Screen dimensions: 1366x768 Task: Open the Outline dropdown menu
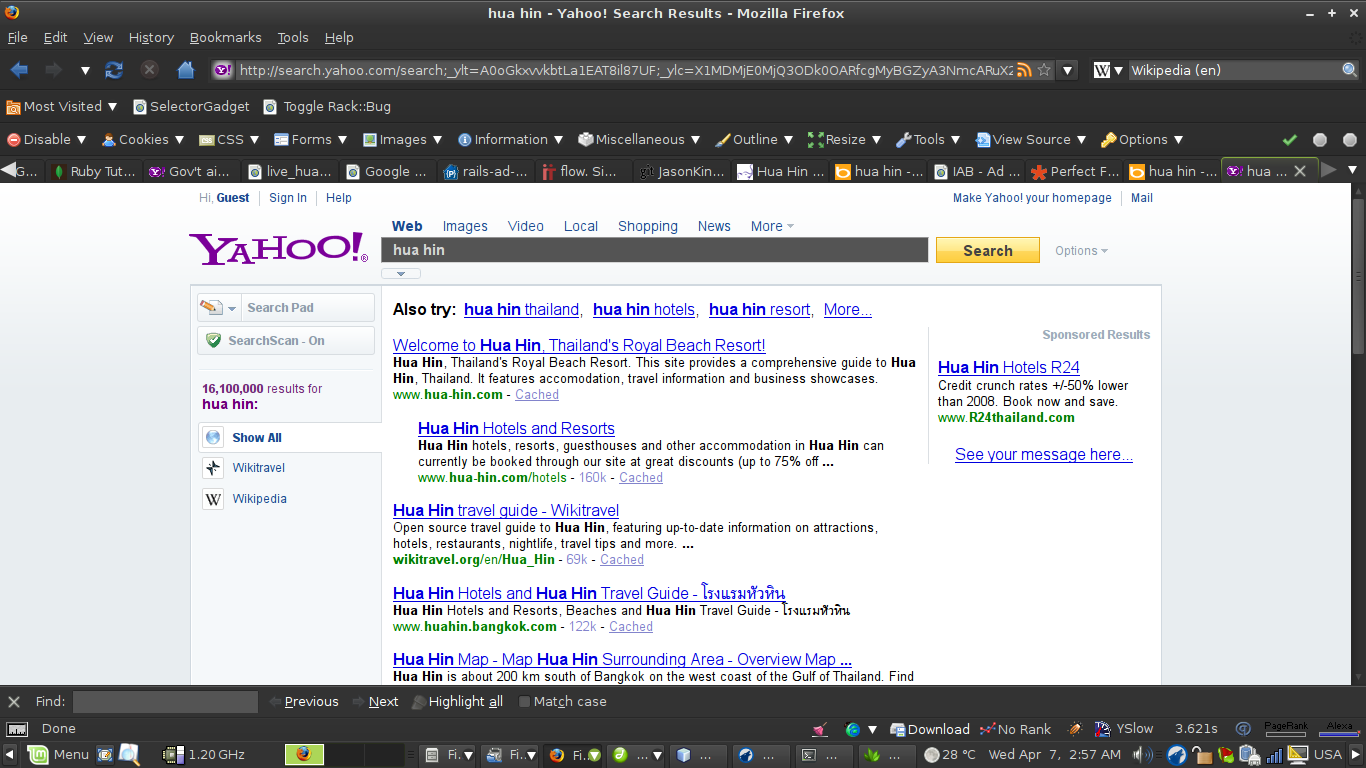click(x=754, y=140)
